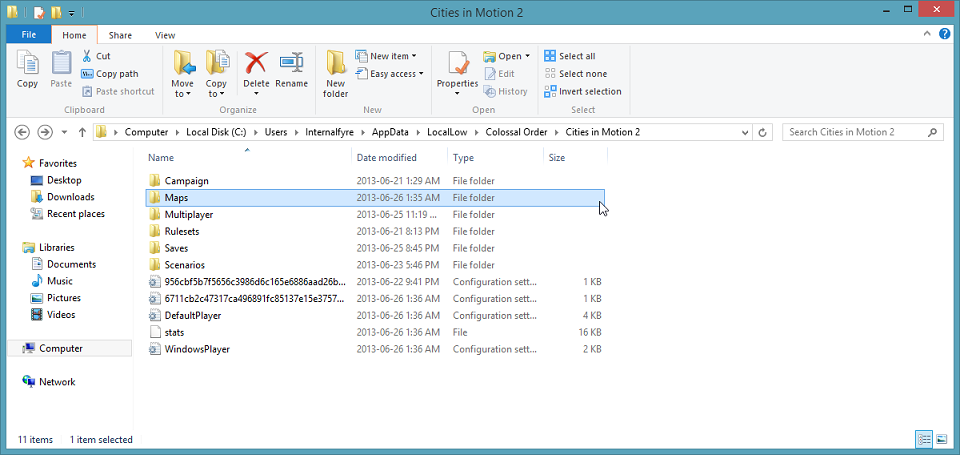Select the Multiplayer folder
This screenshot has height=455, width=960.
click(x=375, y=215)
